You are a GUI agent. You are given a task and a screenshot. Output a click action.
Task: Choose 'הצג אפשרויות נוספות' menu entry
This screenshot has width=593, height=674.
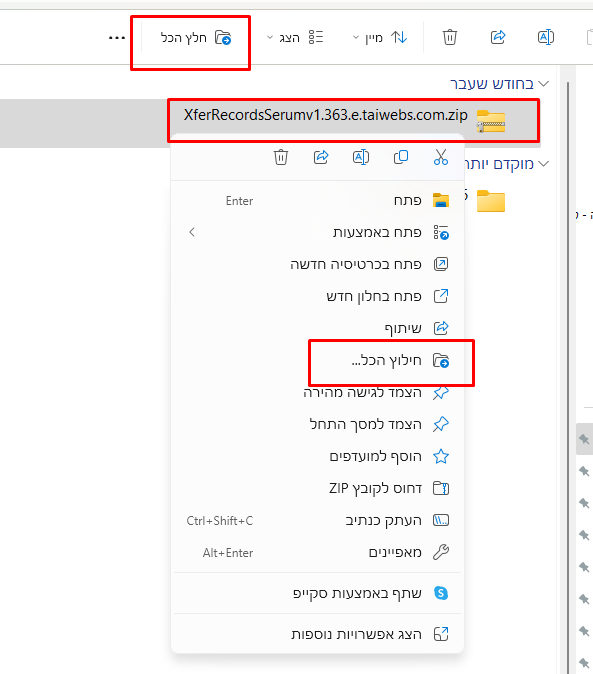(x=318, y=634)
